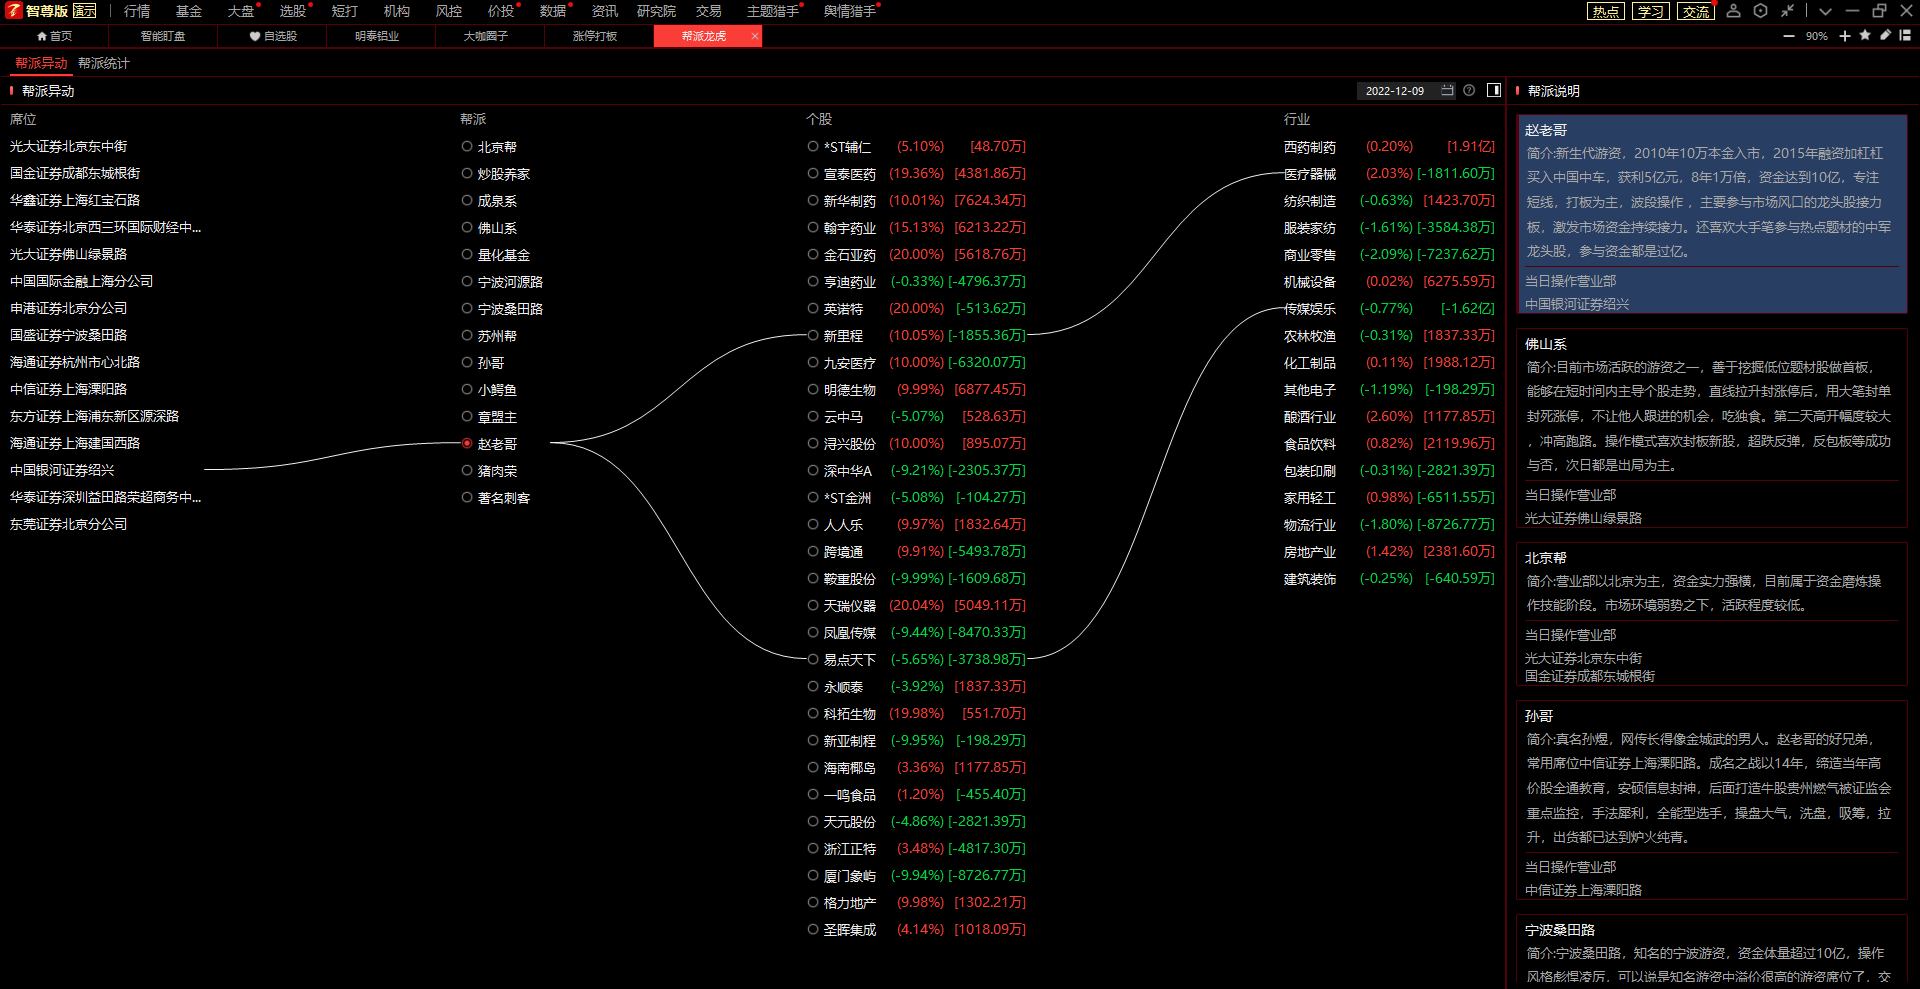Open the 赵老哥 description card
The image size is (1920, 989).
pos(1712,215)
